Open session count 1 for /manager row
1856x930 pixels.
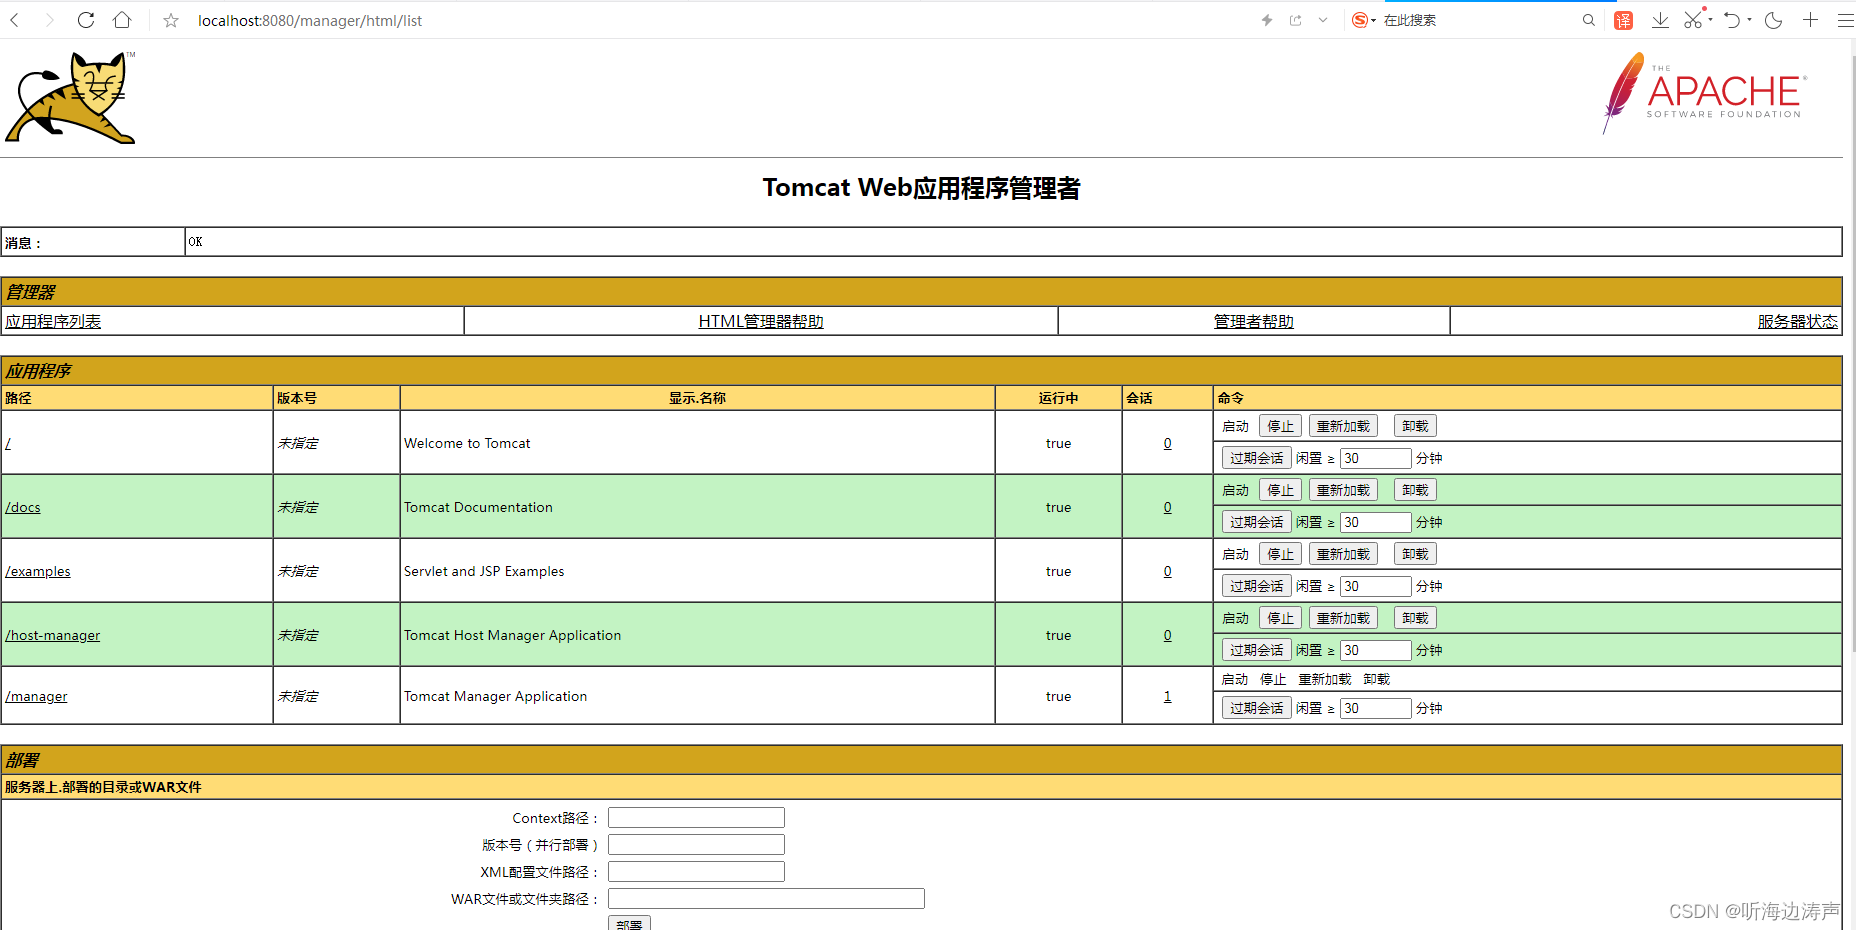pyautogui.click(x=1167, y=696)
